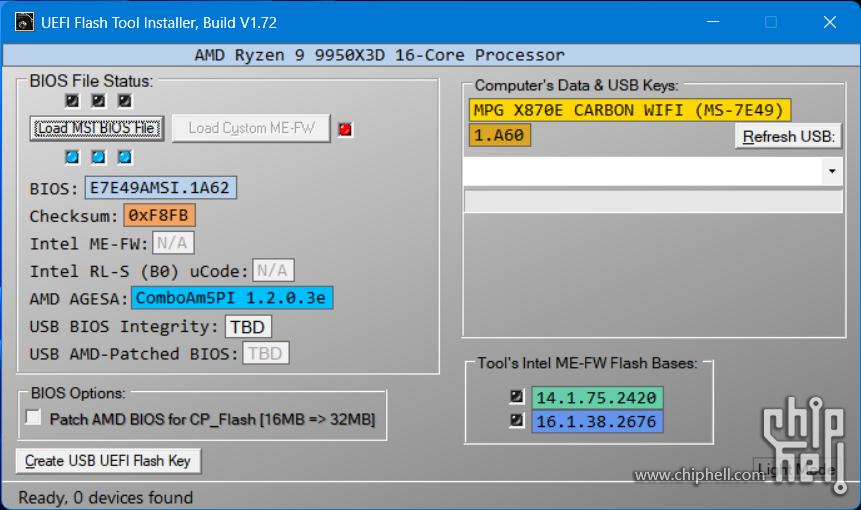The width and height of the screenshot is (861, 510).
Task: Toggle the second dark checkbox above Load MSI BIOS File
Action: click(98, 100)
